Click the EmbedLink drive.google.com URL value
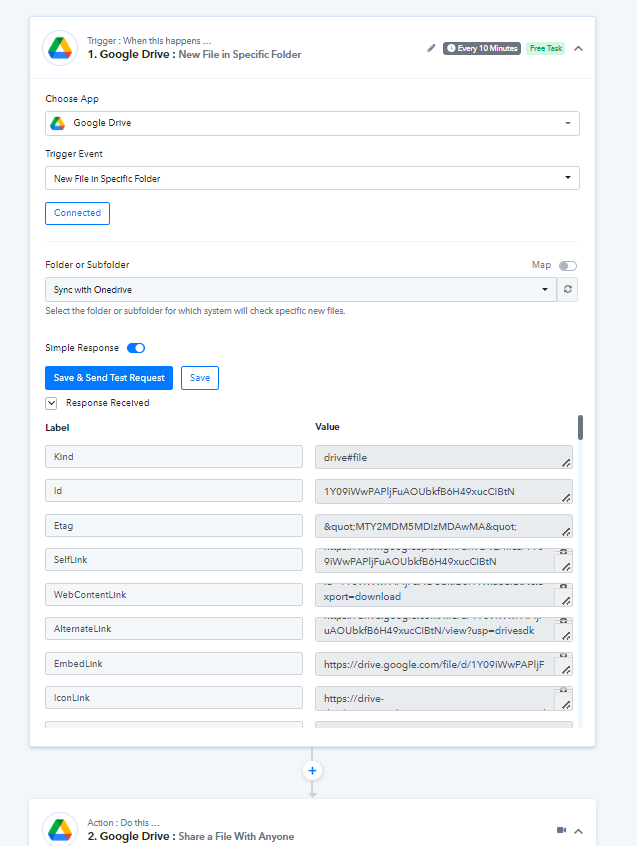The height and width of the screenshot is (846, 637). tap(444, 664)
